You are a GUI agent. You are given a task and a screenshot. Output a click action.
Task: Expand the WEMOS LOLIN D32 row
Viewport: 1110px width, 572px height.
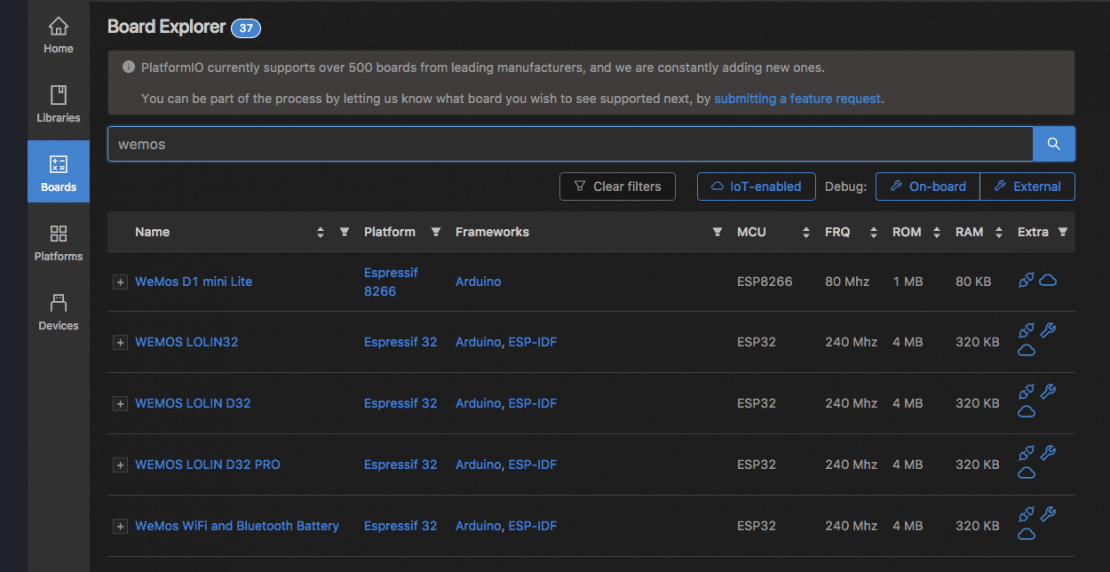tap(120, 404)
